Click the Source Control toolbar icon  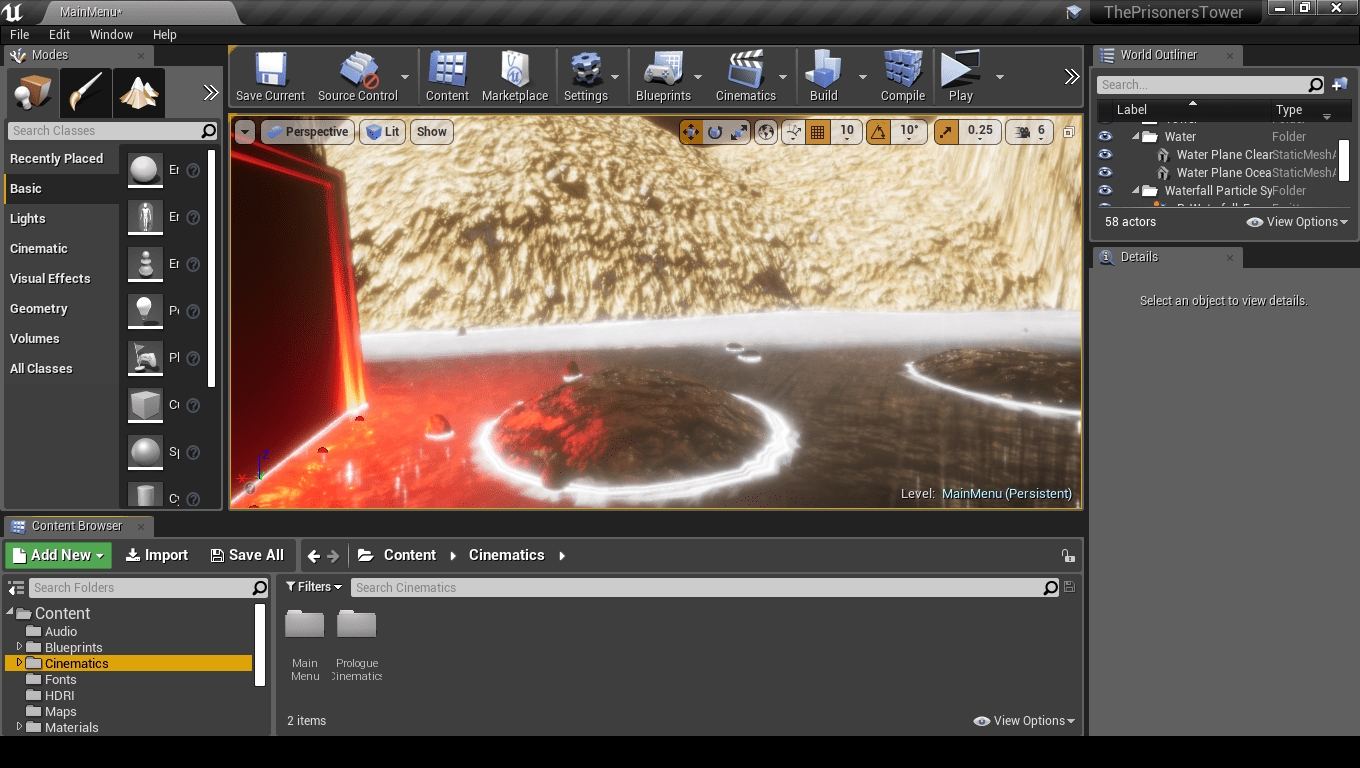point(358,77)
